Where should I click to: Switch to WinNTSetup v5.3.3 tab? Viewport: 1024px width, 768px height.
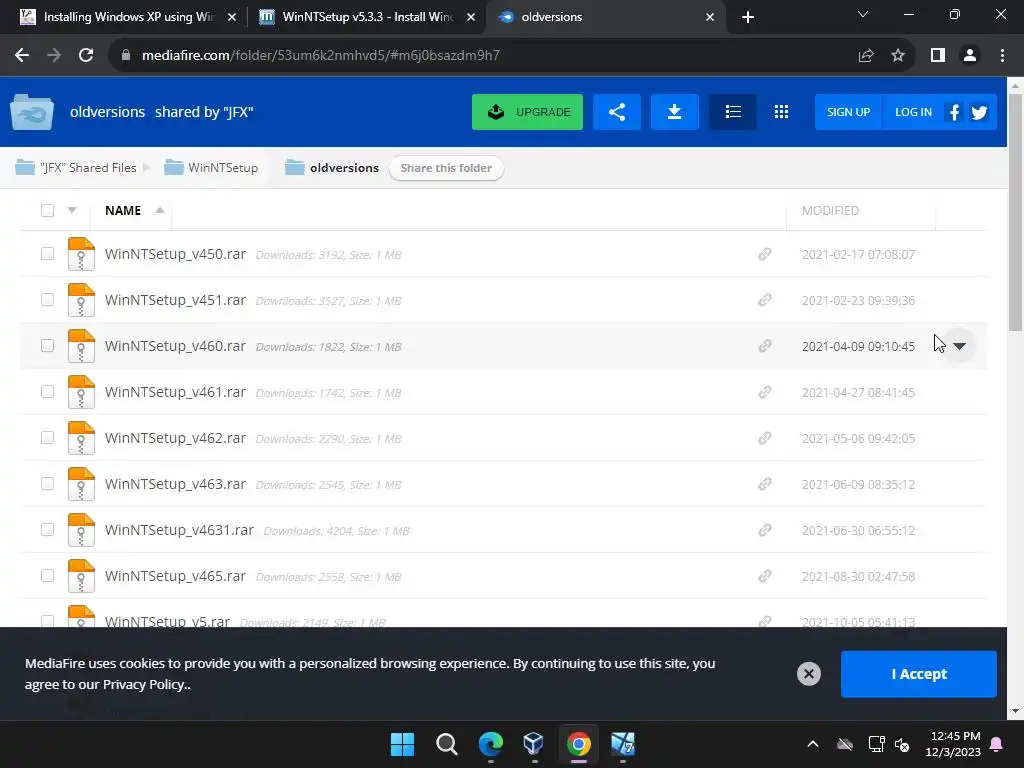(x=368, y=17)
